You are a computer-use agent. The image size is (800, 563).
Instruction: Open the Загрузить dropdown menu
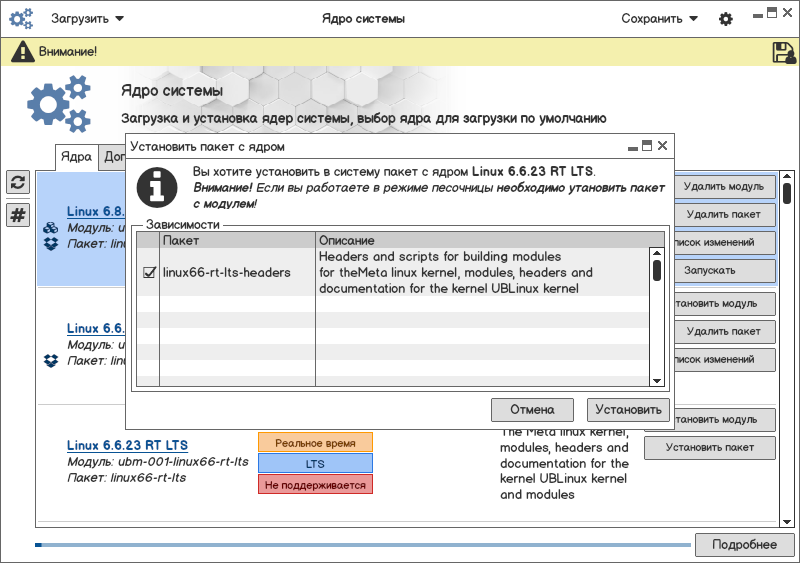pyautogui.click(x=88, y=18)
